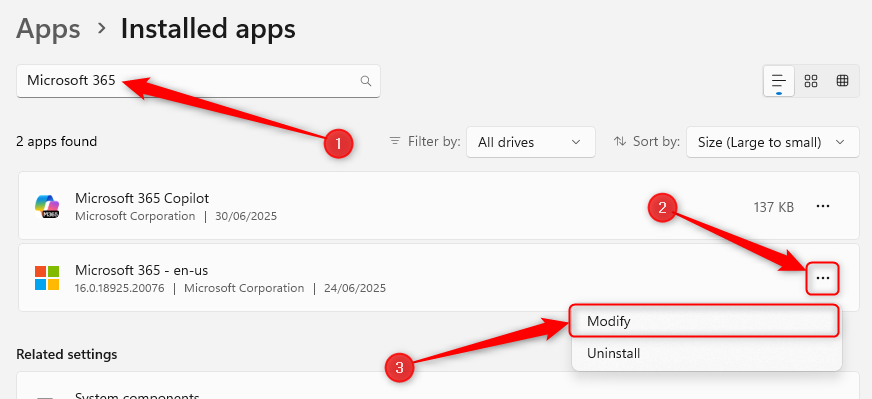Focus the Microsoft 365 search field
This screenshot has width=872, height=399.
pos(198,81)
